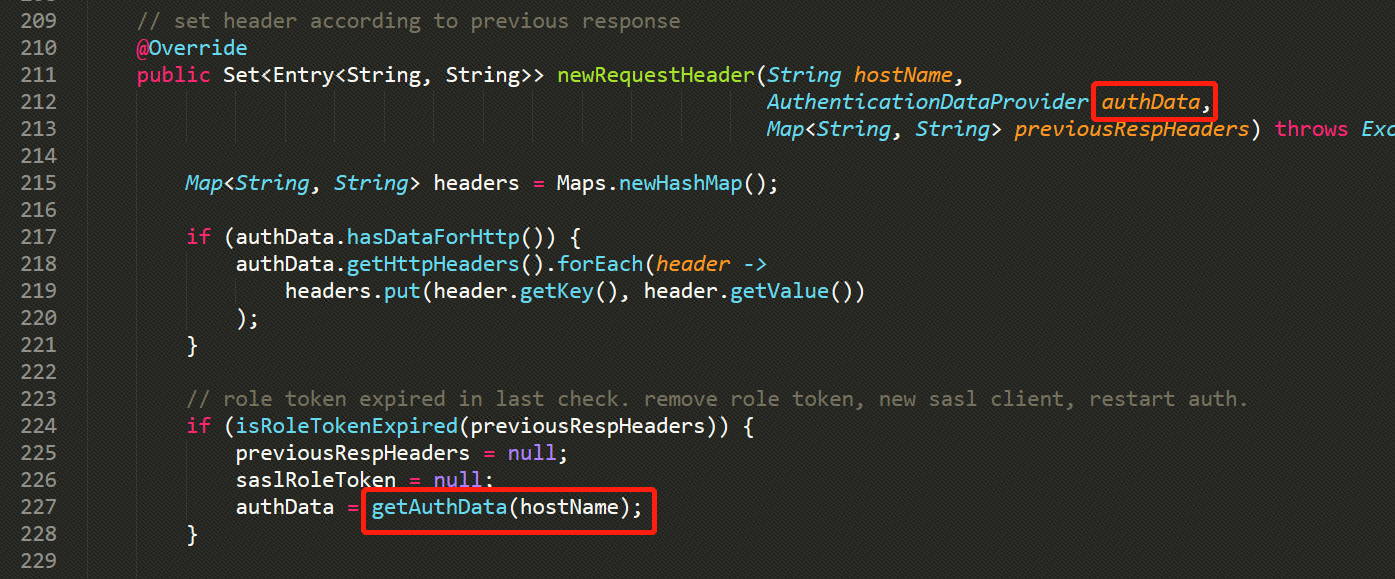Click hasDataForHttp method call
The image size is (1395, 579).
pyautogui.click(x=433, y=237)
